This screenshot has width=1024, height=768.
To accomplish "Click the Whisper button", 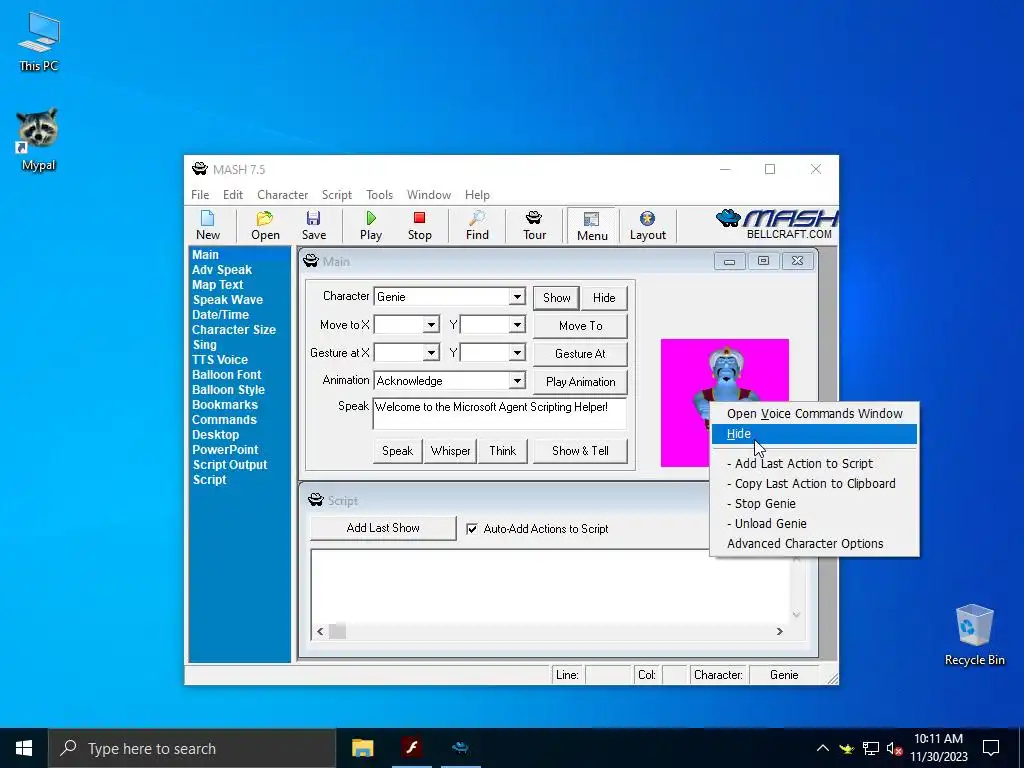I will 451,451.
